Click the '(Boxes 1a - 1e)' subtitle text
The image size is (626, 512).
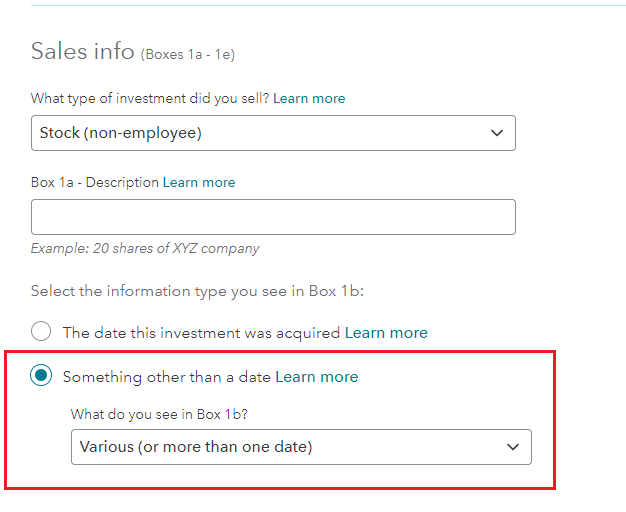188,54
